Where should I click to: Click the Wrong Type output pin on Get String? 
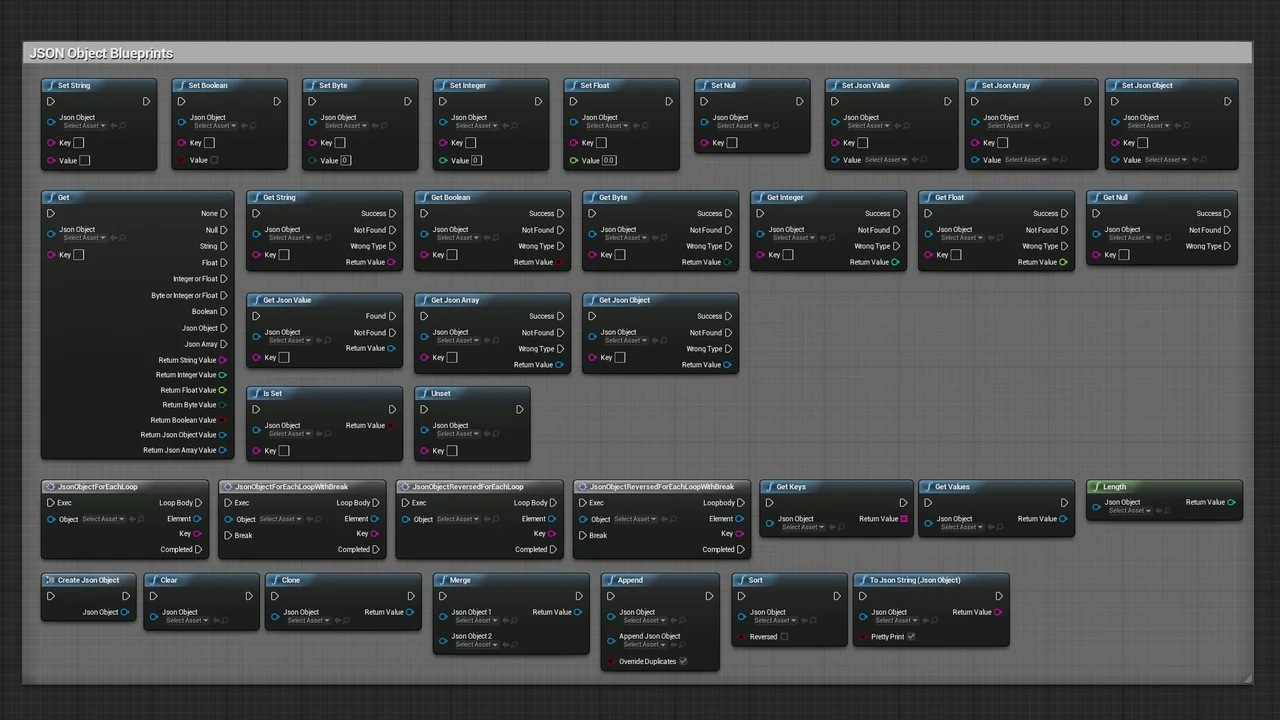coord(392,246)
